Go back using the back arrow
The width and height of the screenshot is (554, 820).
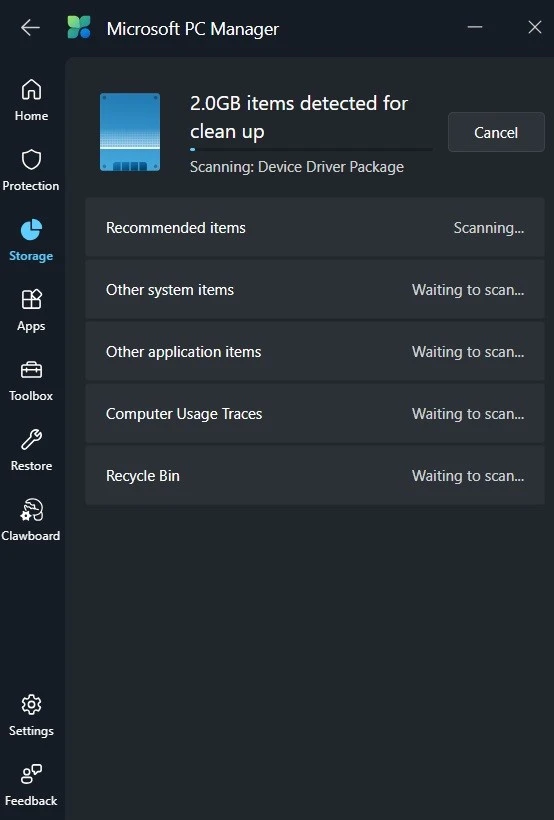point(30,27)
